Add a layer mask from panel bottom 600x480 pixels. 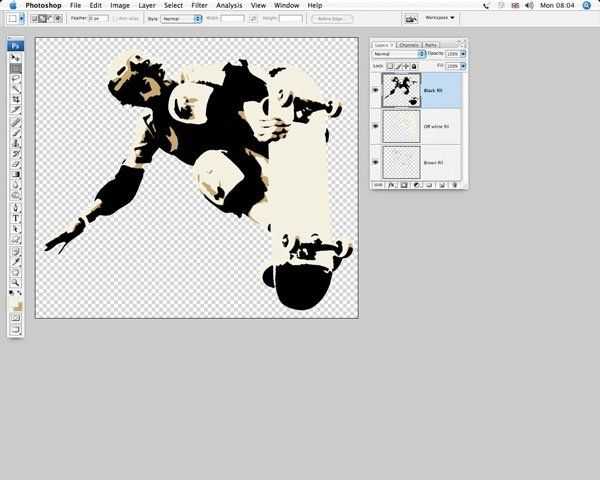coord(404,185)
